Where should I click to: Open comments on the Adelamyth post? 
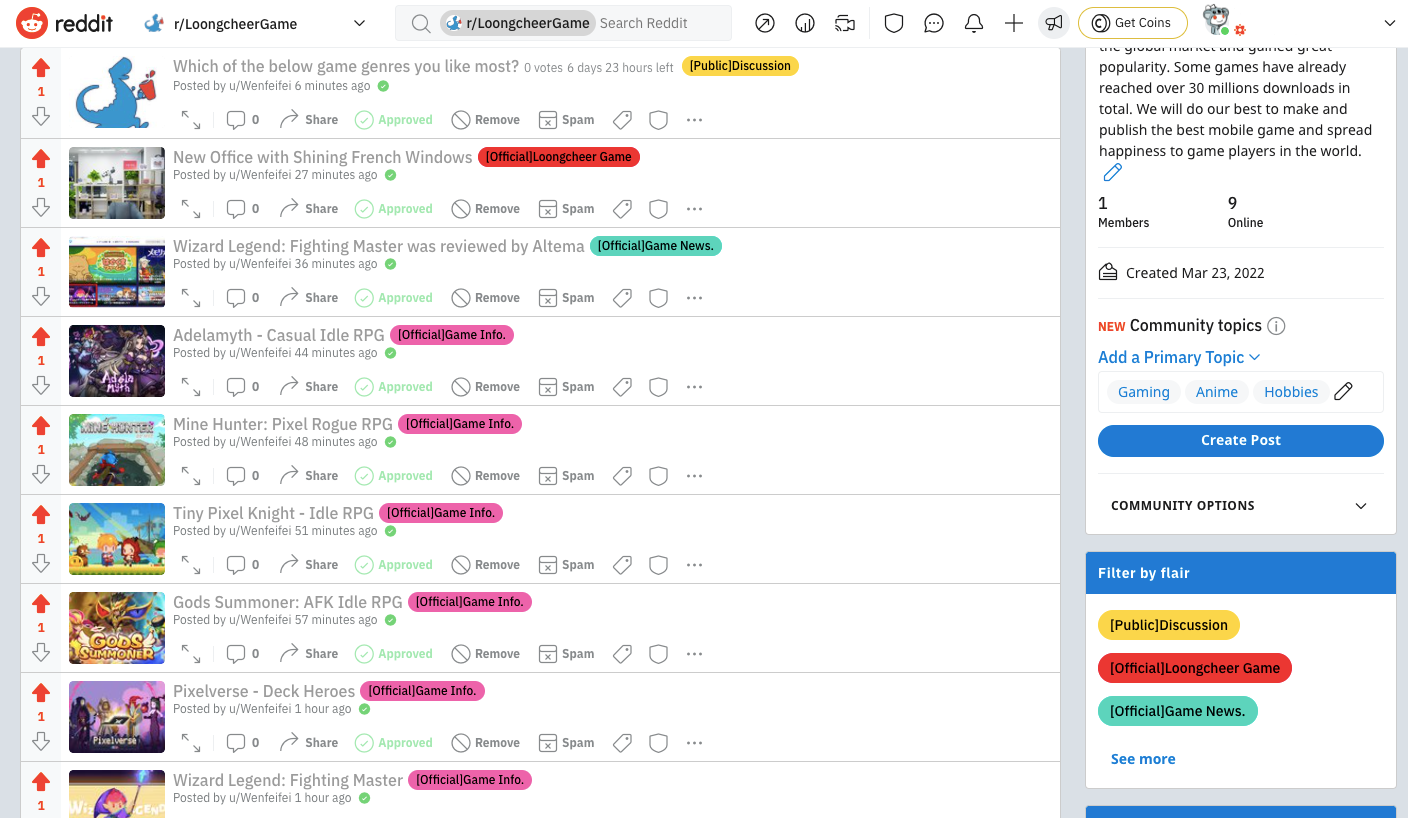(242, 387)
